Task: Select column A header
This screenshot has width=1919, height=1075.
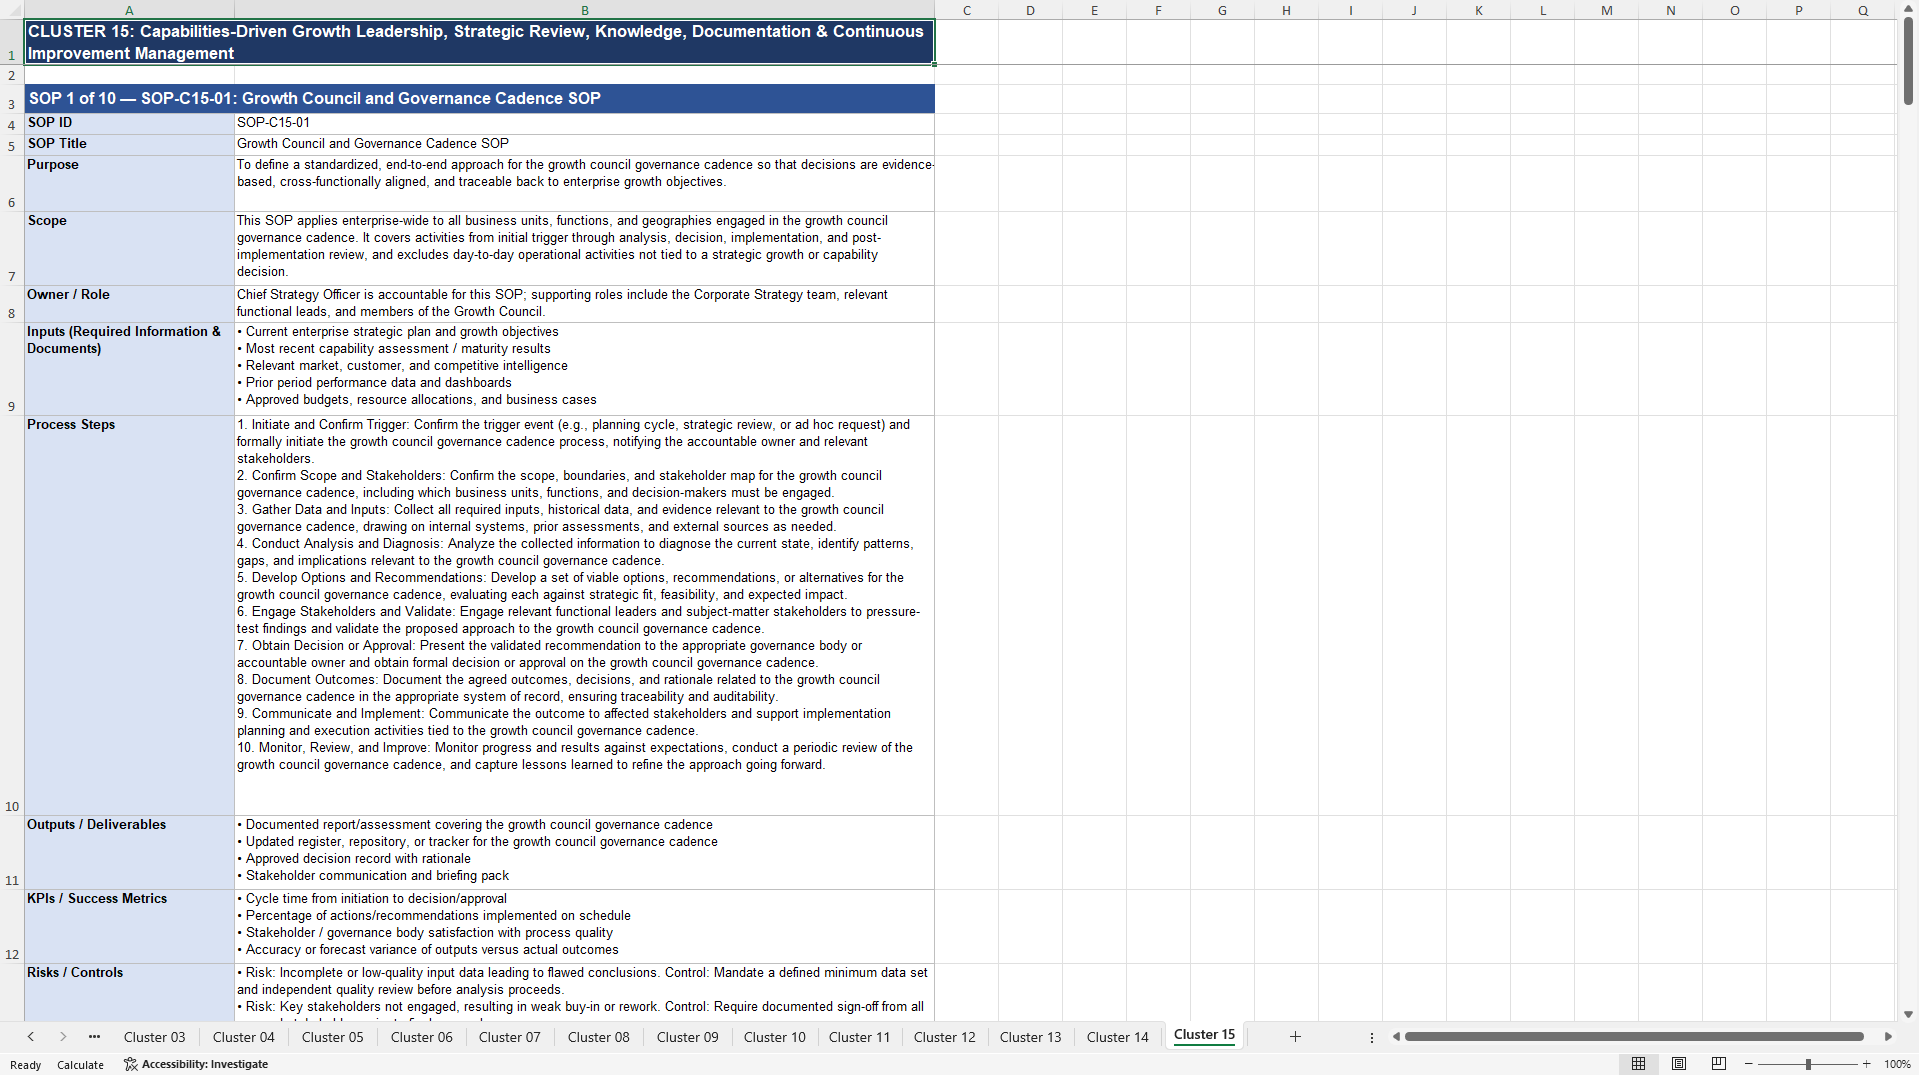Action: pos(129,10)
